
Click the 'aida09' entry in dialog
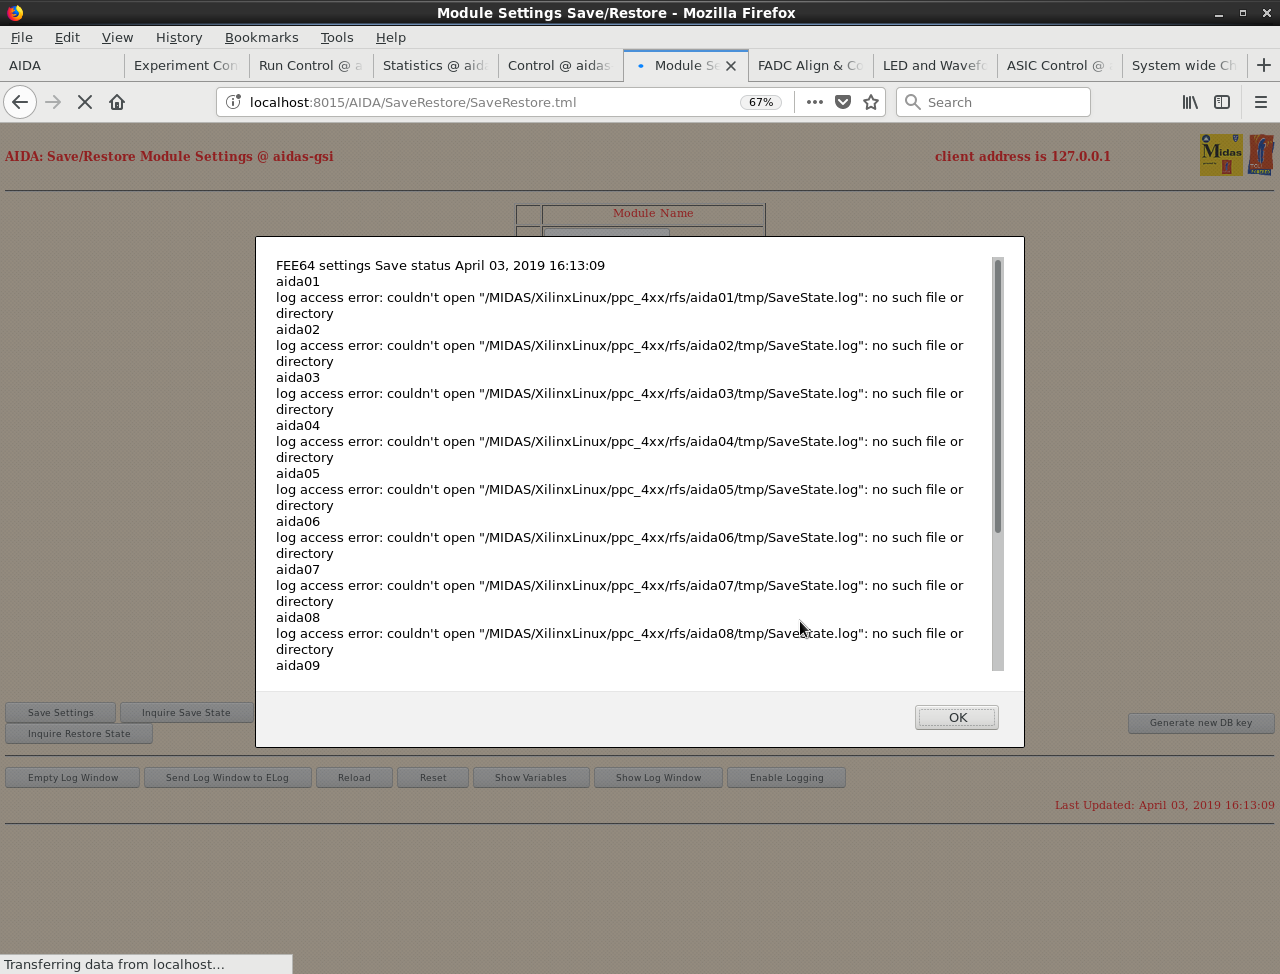click(298, 665)
